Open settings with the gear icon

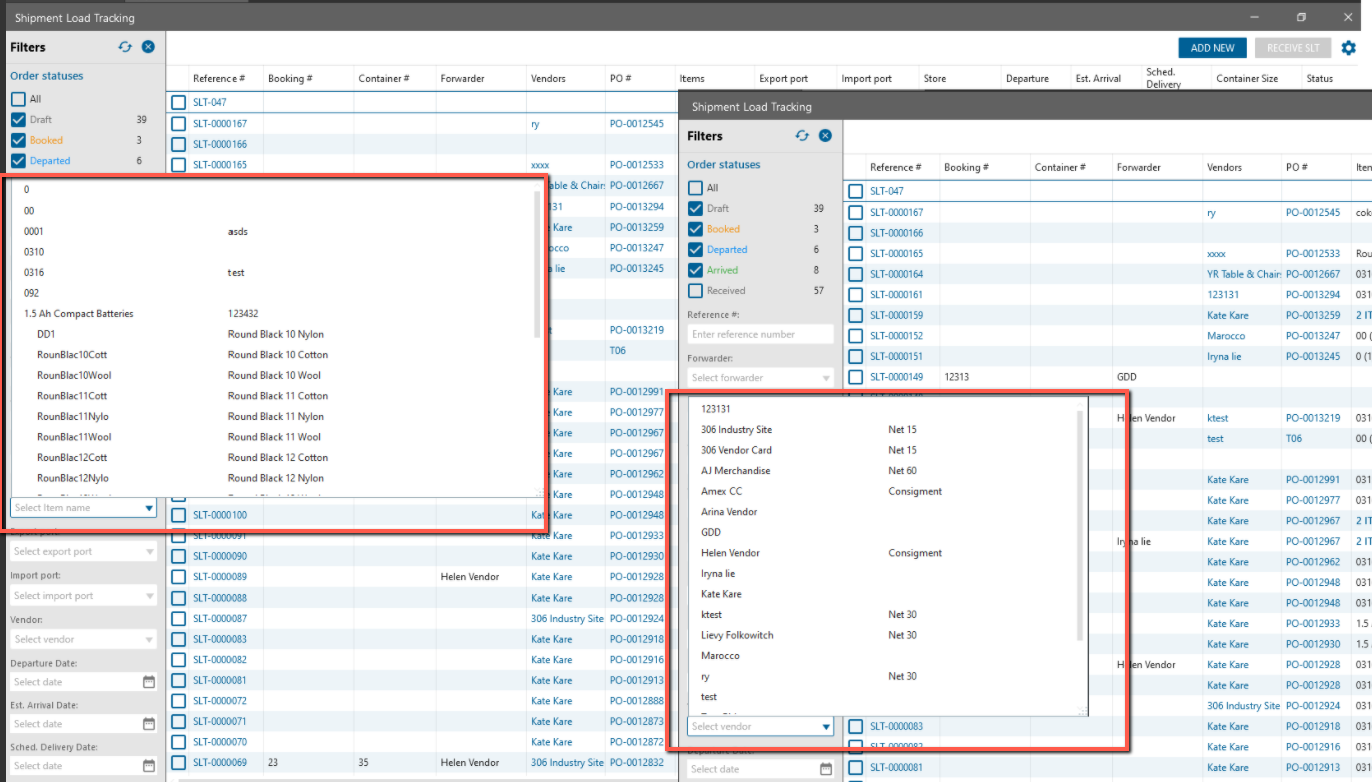pos(1348,48)
